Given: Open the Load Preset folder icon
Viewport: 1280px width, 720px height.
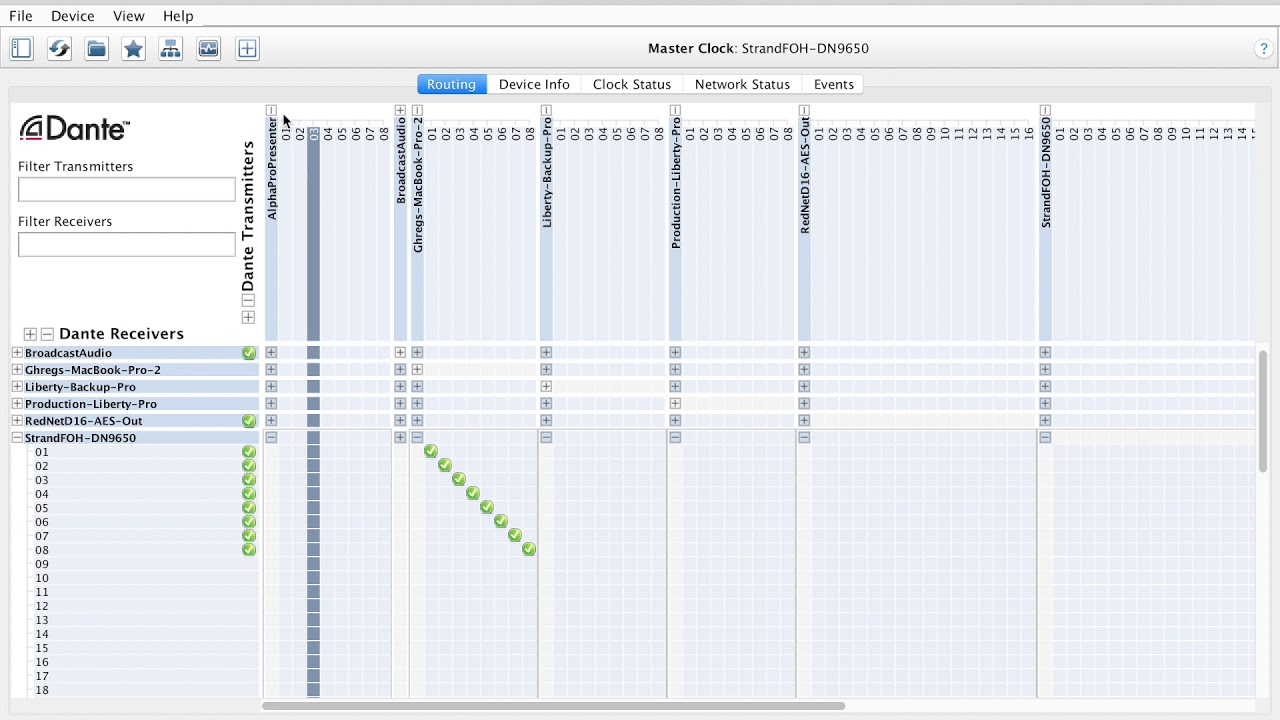Looking at the screenshot, I should click(x=96, y=48).
